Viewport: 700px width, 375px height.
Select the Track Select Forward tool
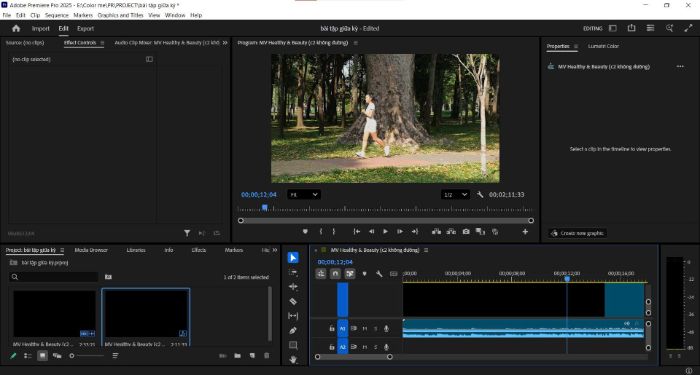(293, 272)
